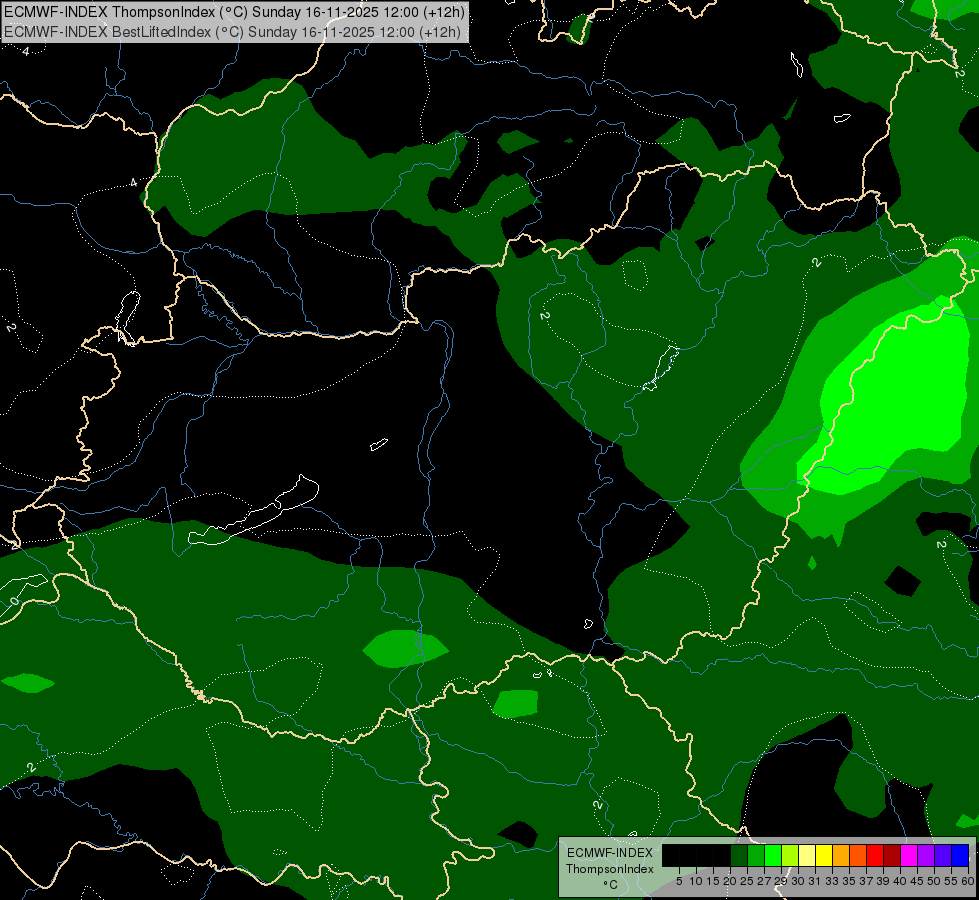Pick the blue legend swatch (55-60)
Viewport: 979px width, 900px height.
(959, 855)
